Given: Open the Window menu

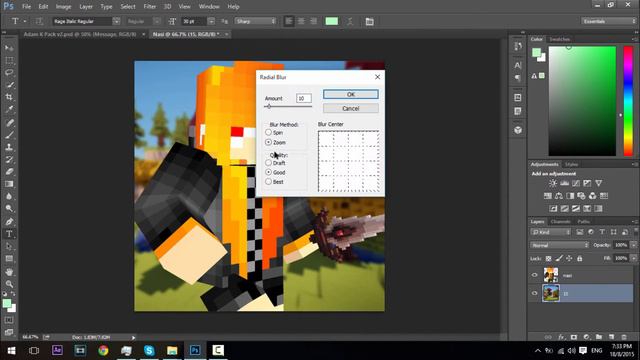Looking at the screenshot, I should (209, 7).
